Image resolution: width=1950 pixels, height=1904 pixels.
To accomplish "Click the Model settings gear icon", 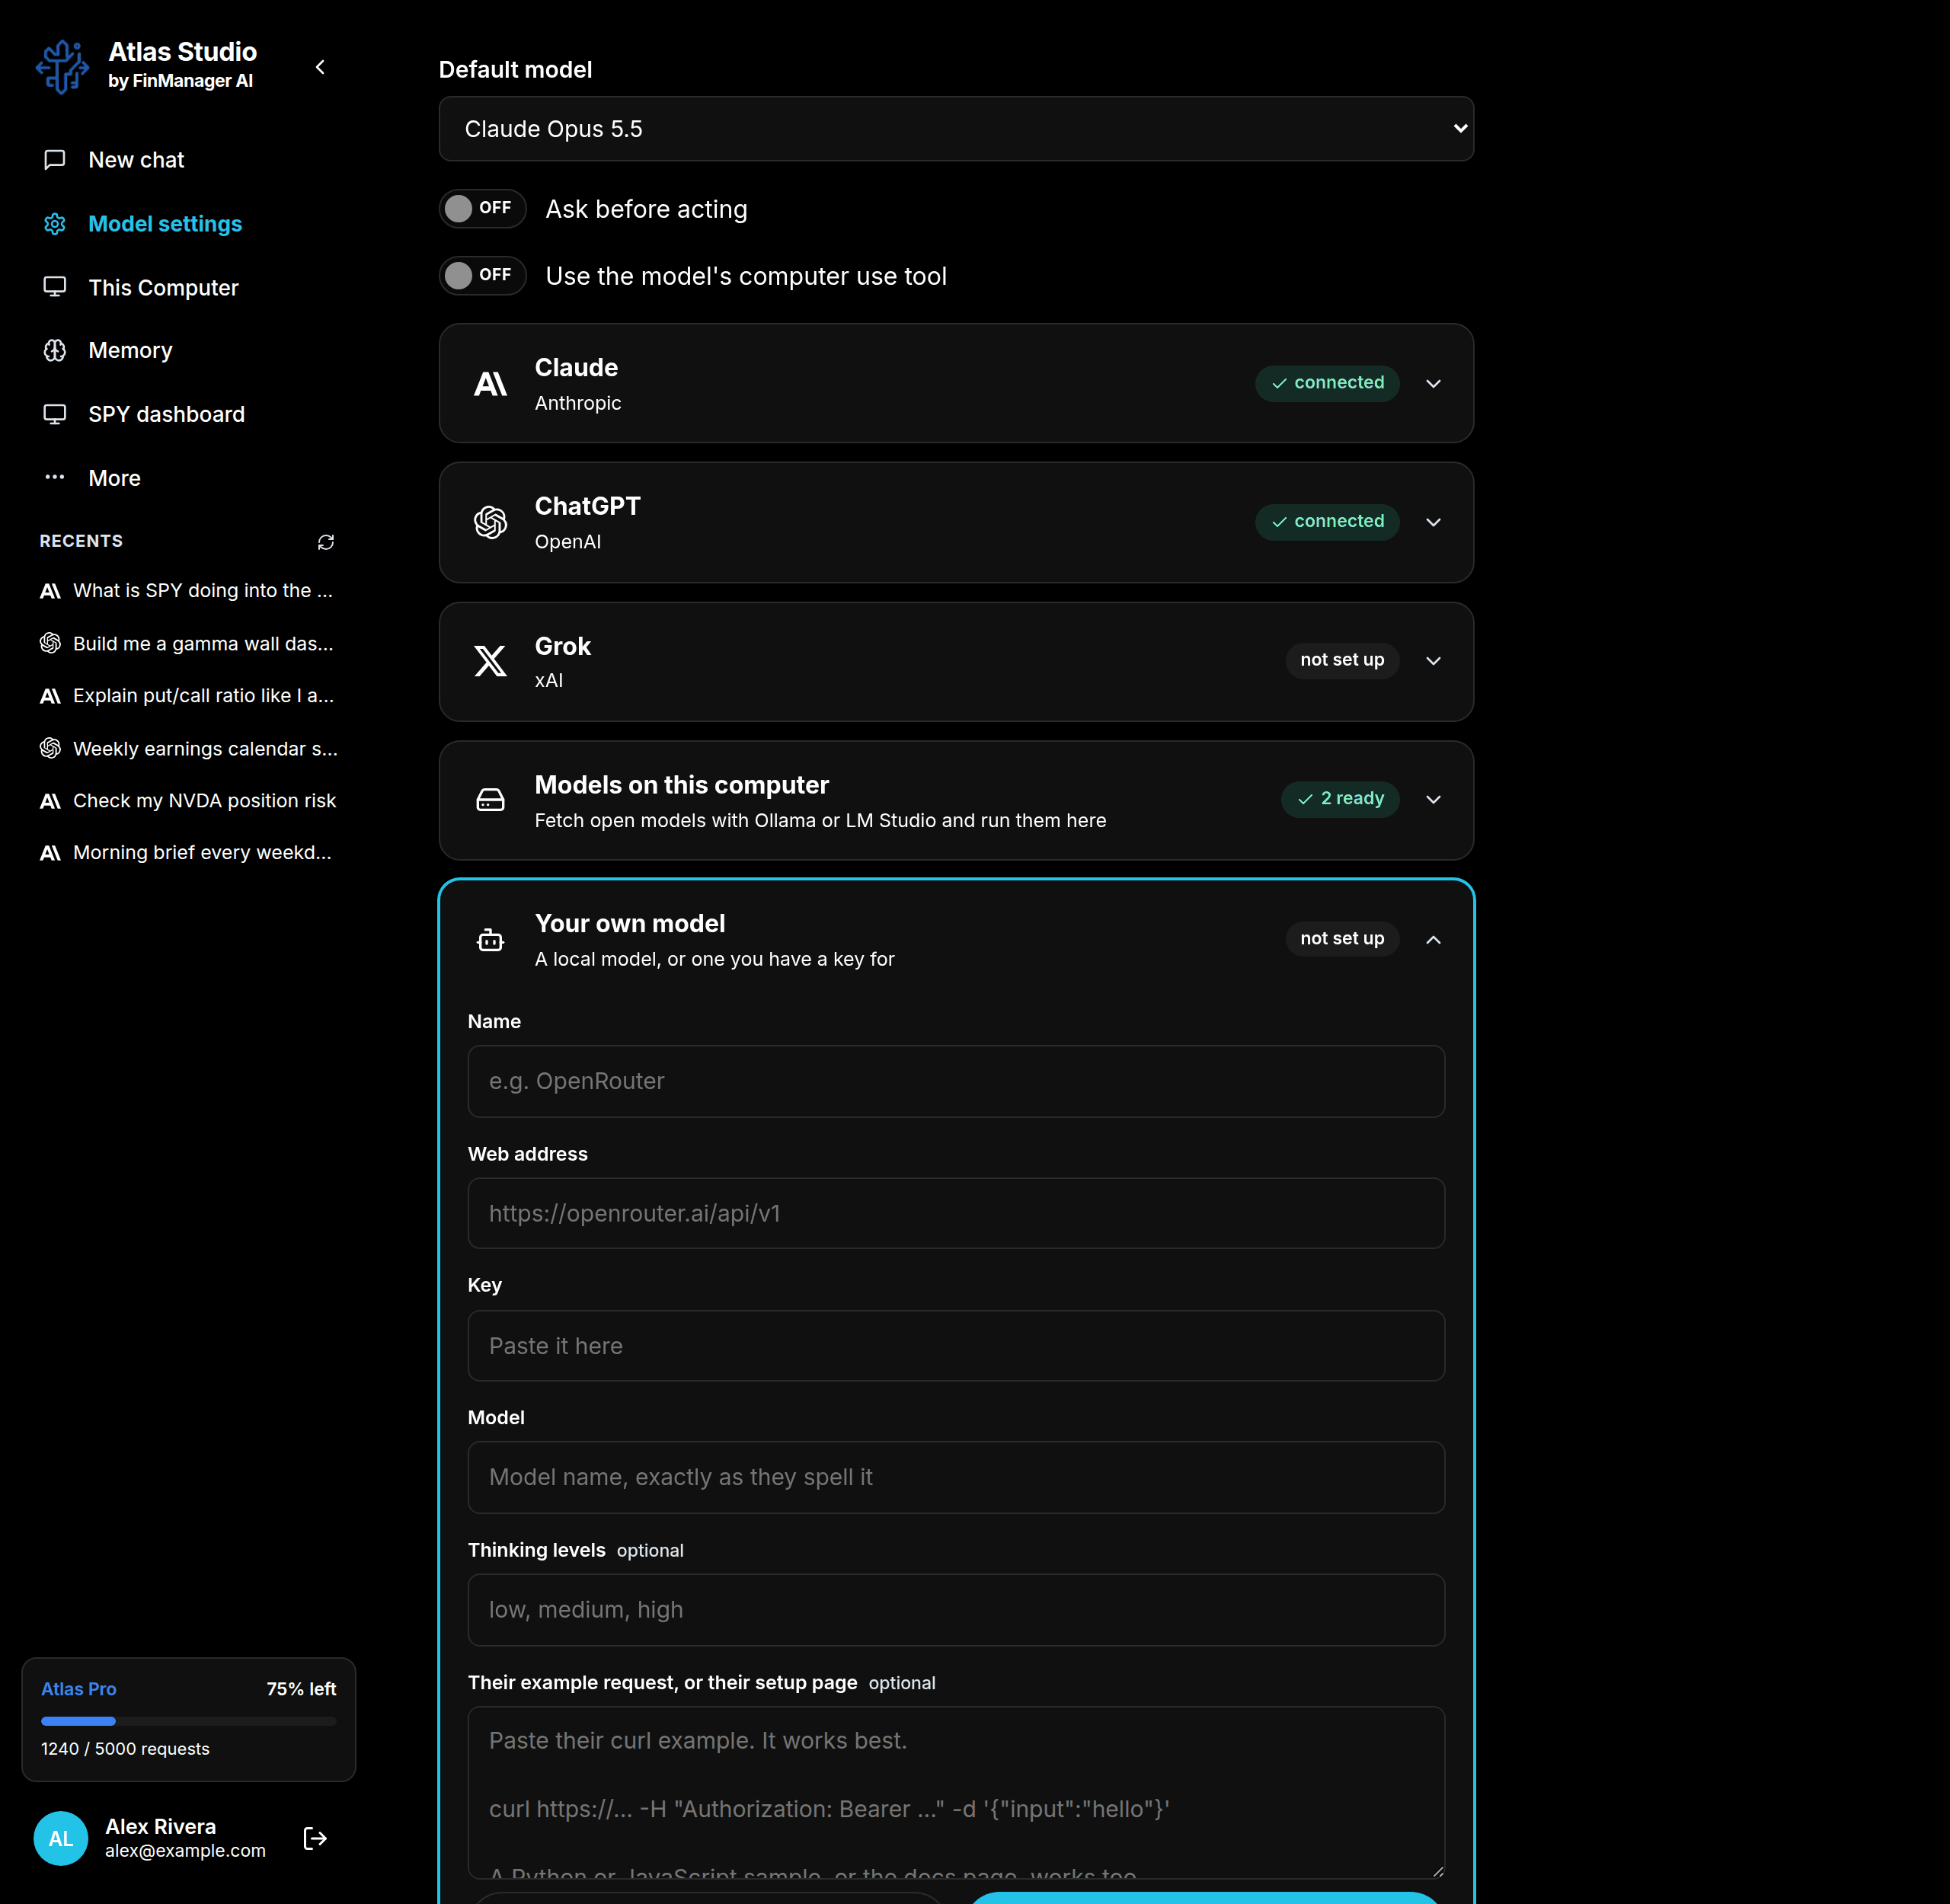I will (x=55, y=224).
